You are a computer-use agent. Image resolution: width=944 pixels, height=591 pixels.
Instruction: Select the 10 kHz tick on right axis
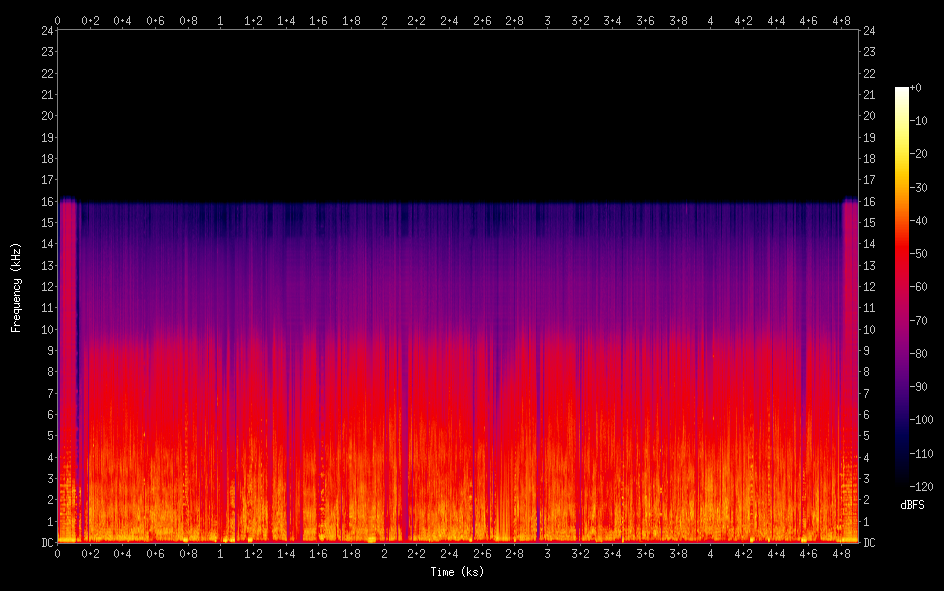coord(869,330)
